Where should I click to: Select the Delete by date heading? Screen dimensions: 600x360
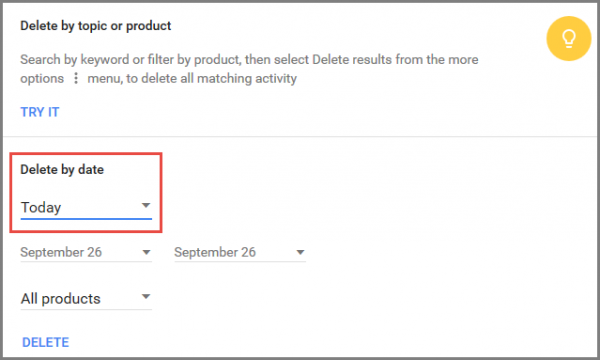(62, 169)
